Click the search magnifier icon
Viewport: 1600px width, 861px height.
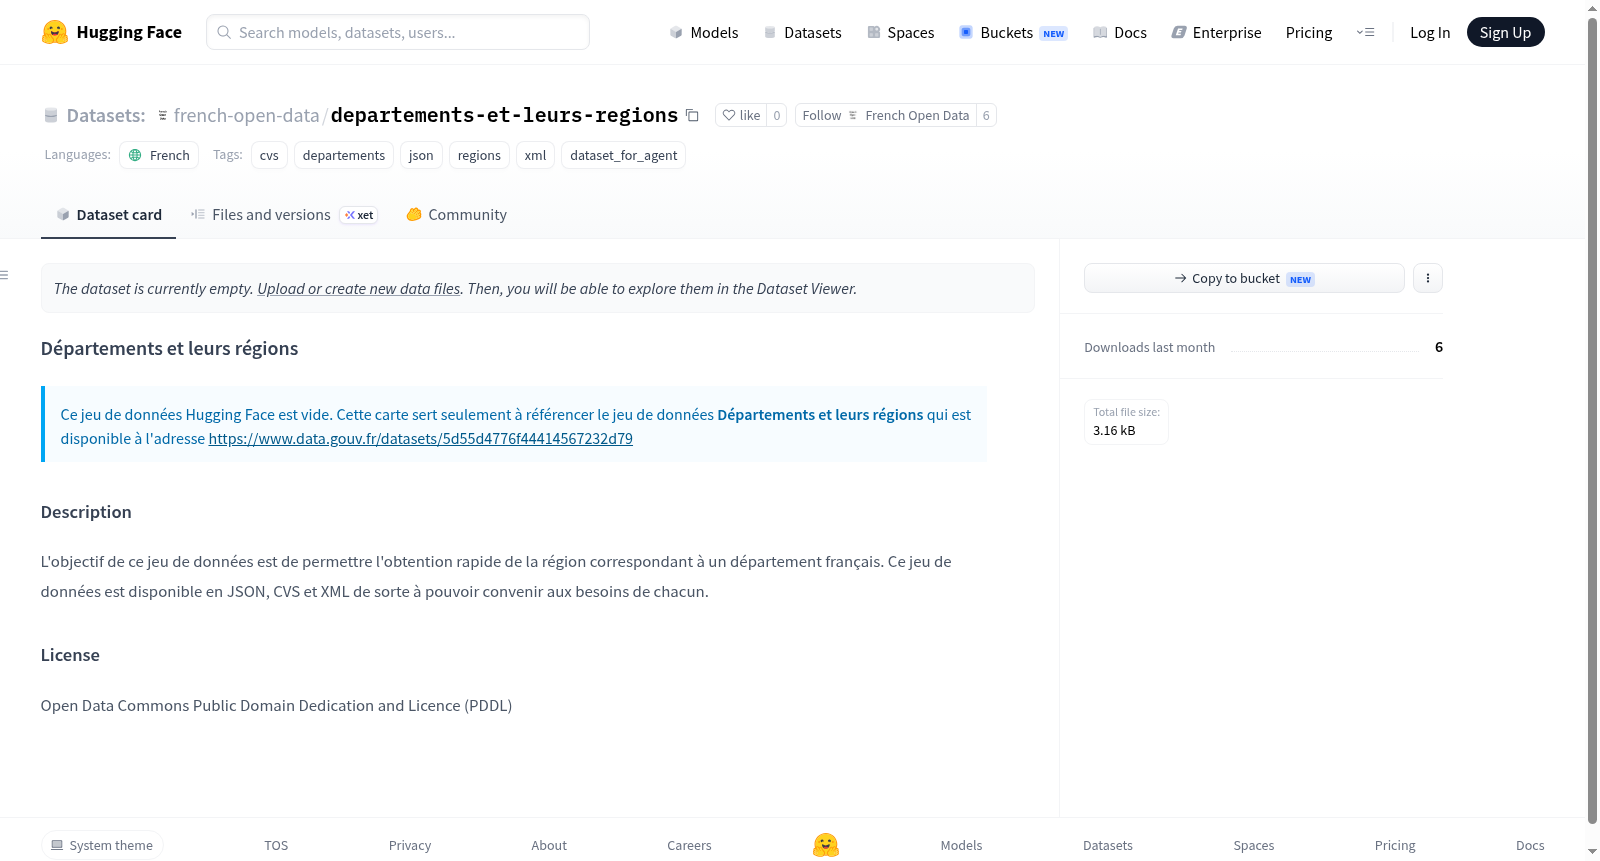tap(224, 32)
